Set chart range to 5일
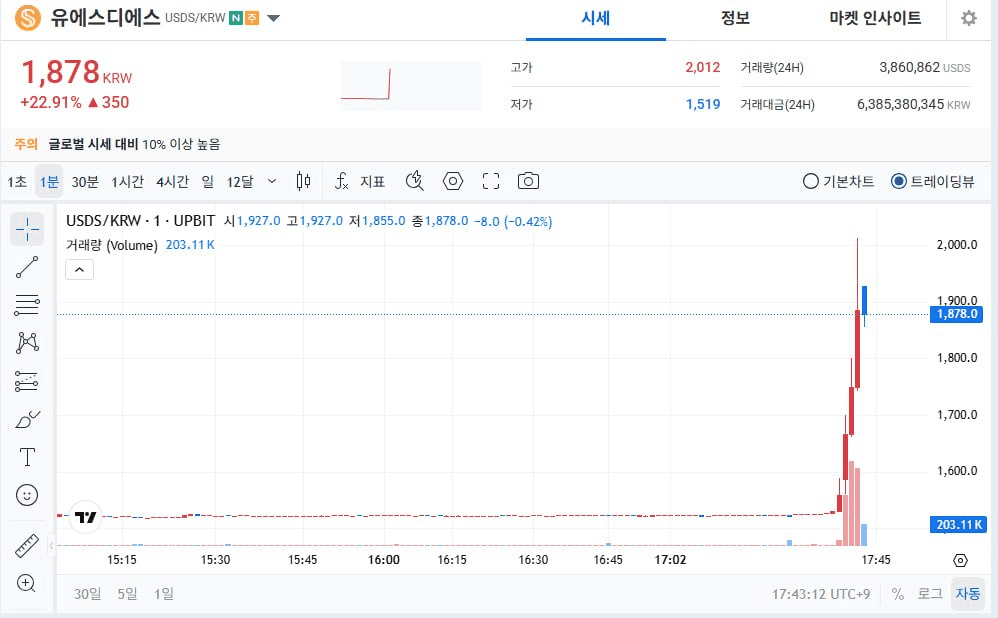This screenshot has width=998, height=618. click(x=127, y=594)
